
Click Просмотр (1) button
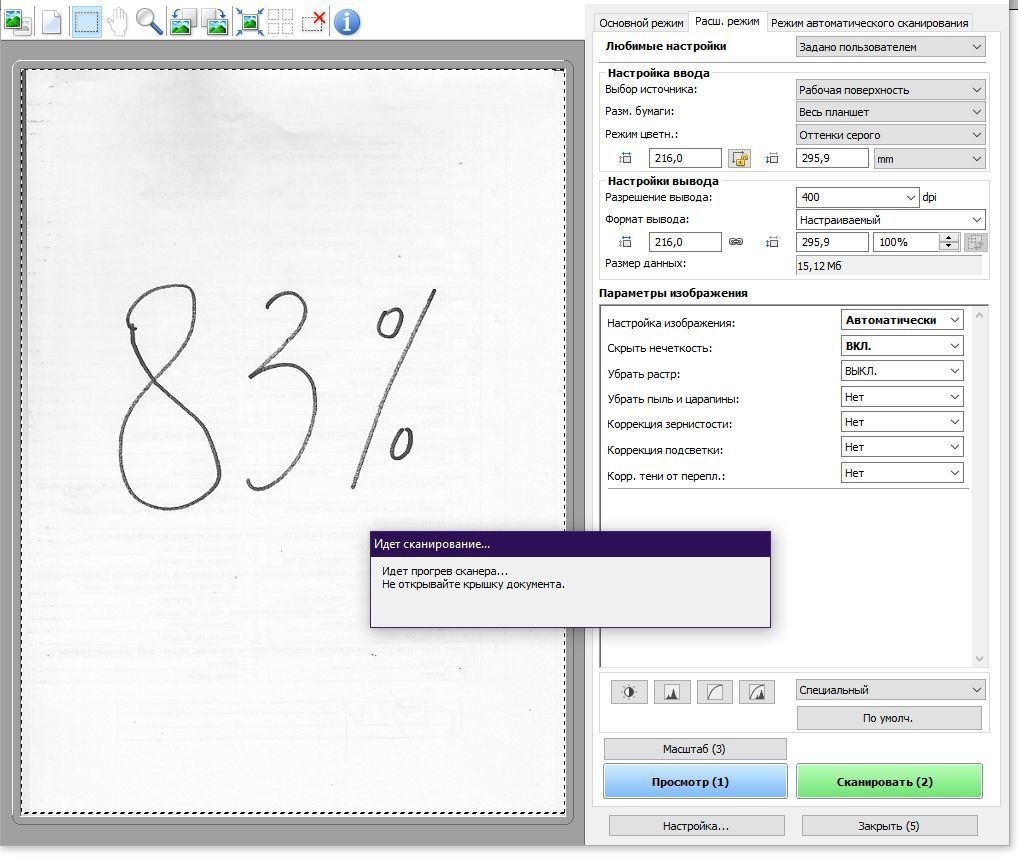[x=695, y=781]
